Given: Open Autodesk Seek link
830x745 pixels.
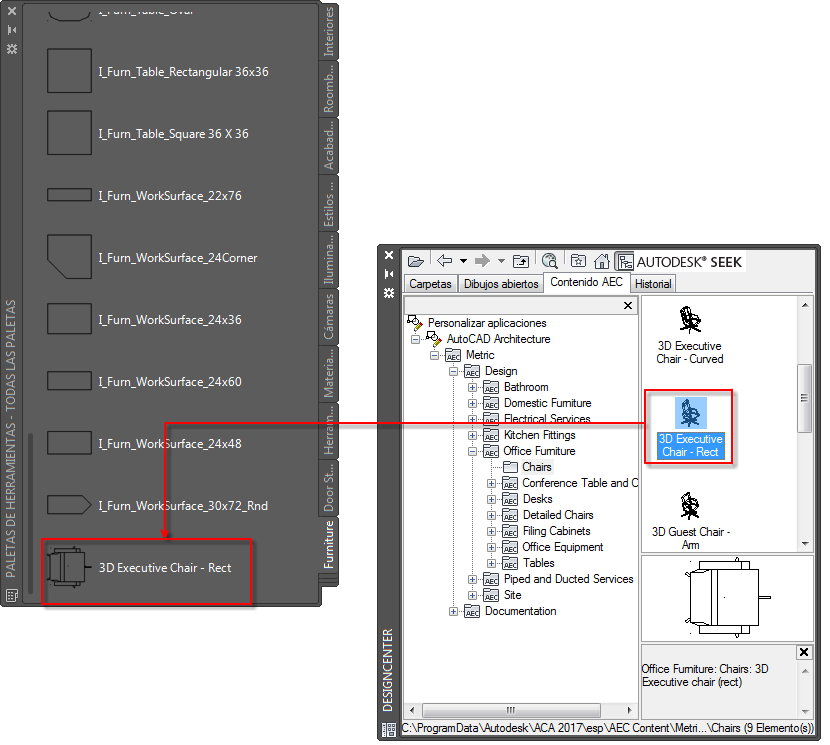Looking at the screenshot, I should 690,262.
